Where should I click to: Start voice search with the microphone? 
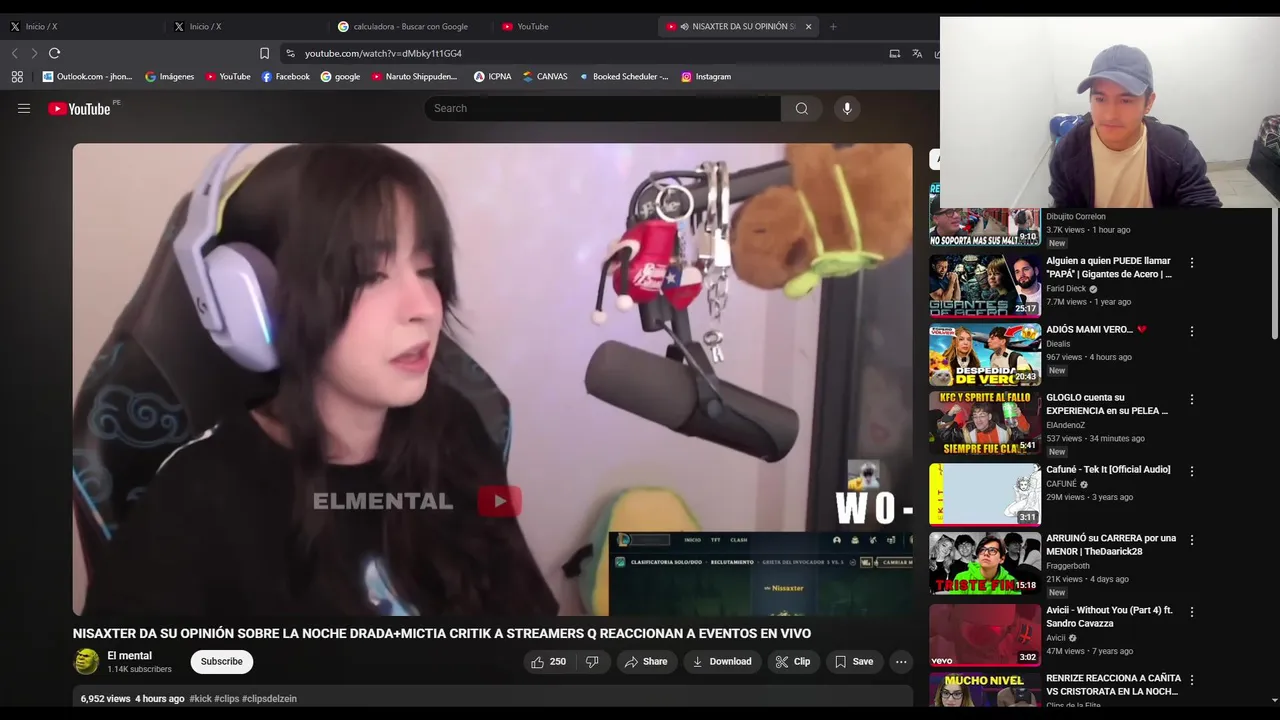[x=847, y=108]
